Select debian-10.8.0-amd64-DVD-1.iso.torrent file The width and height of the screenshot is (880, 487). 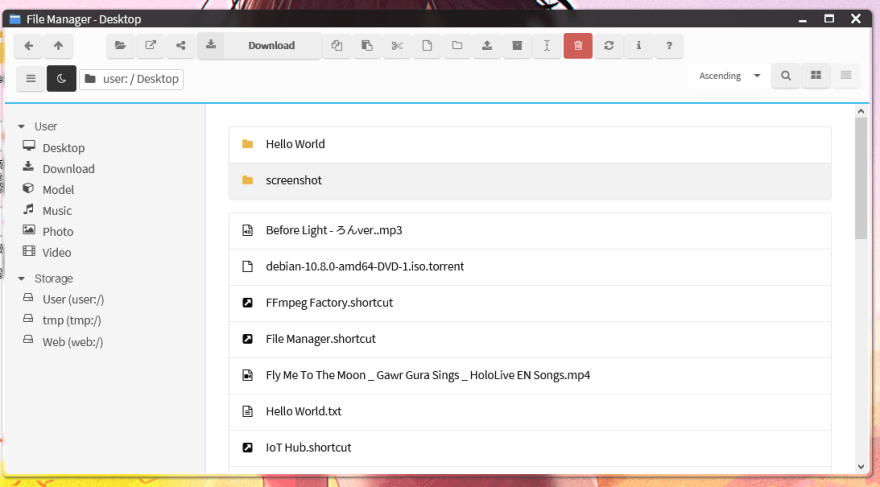[530, 267]
